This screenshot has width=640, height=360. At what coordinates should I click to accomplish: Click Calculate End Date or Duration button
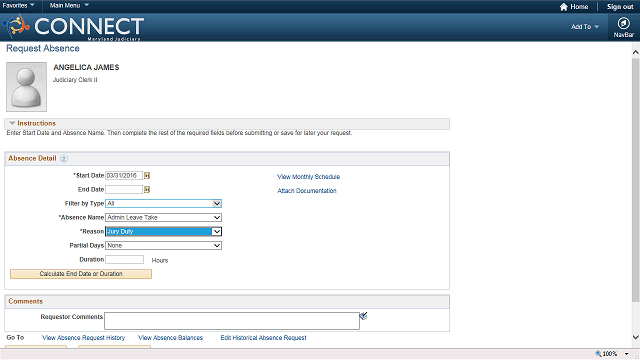pos(81,274)
